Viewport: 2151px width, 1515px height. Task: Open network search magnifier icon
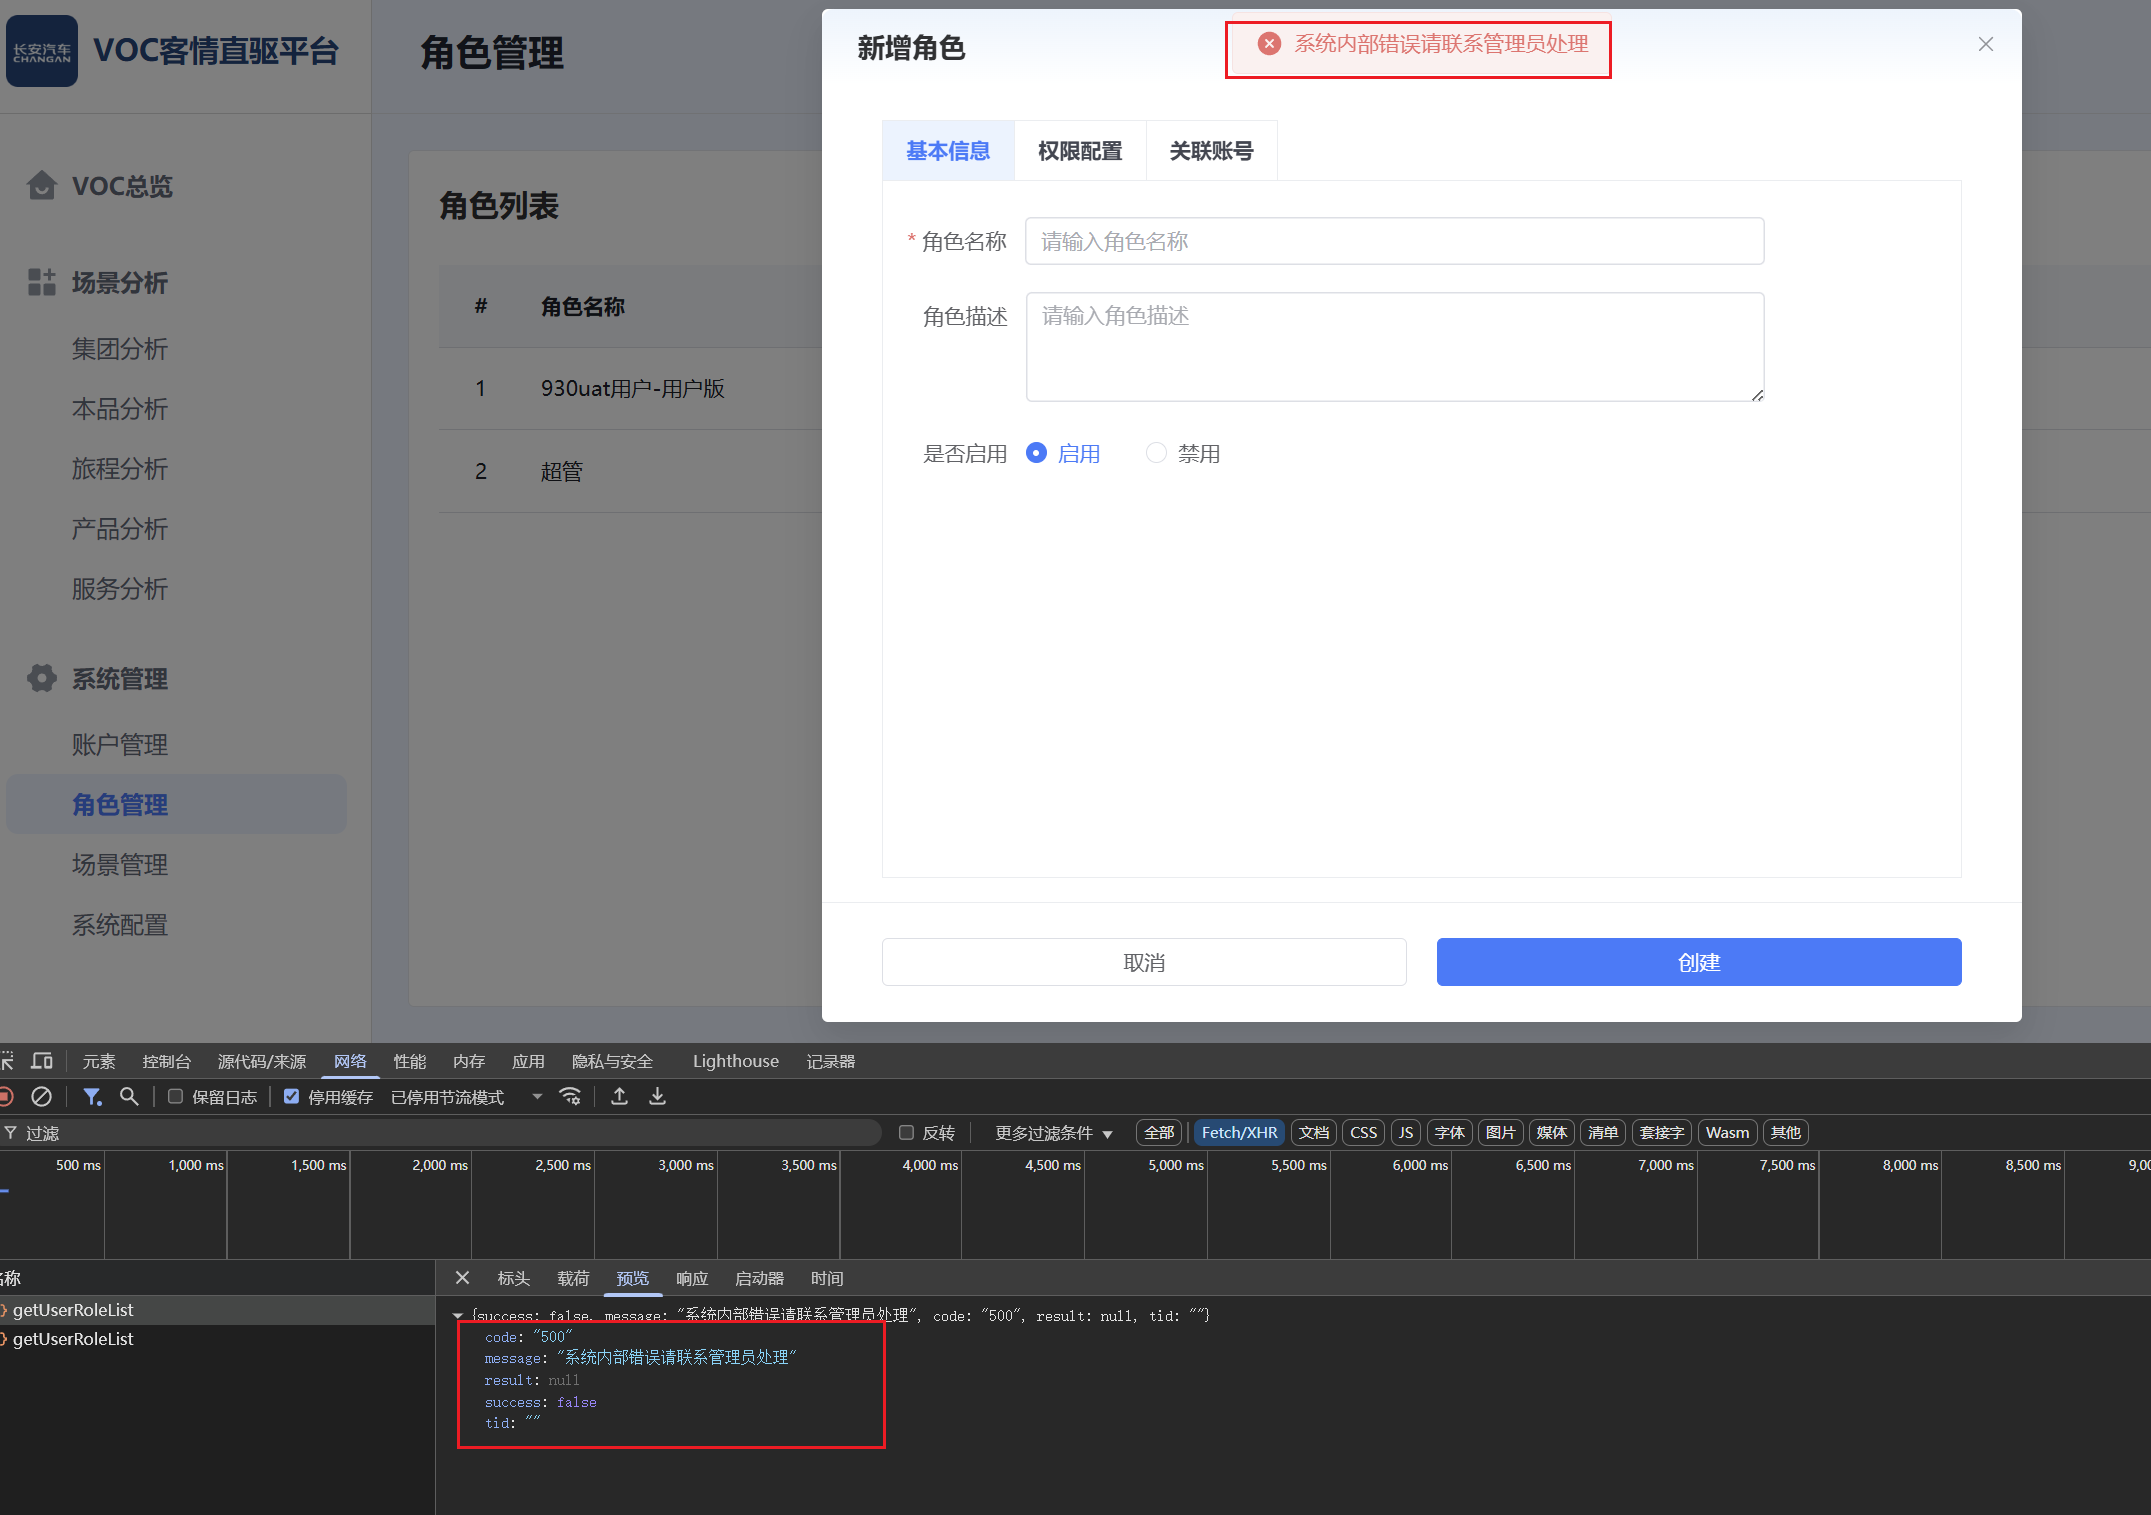129,1097
